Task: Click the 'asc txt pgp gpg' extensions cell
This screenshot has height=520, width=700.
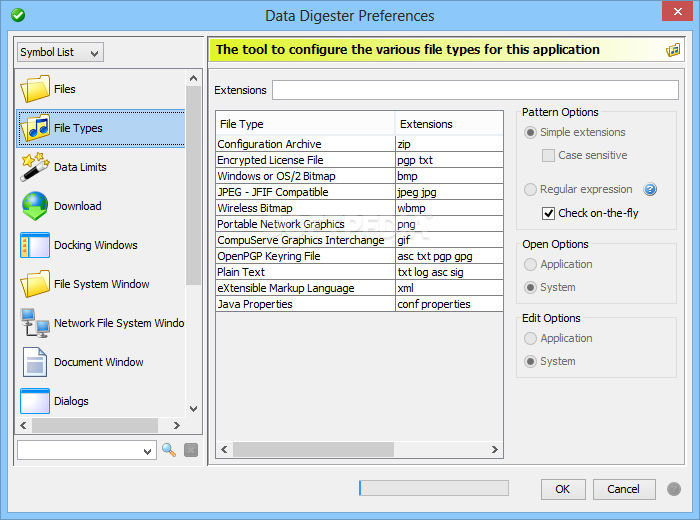Action: [x=449, y=256]
